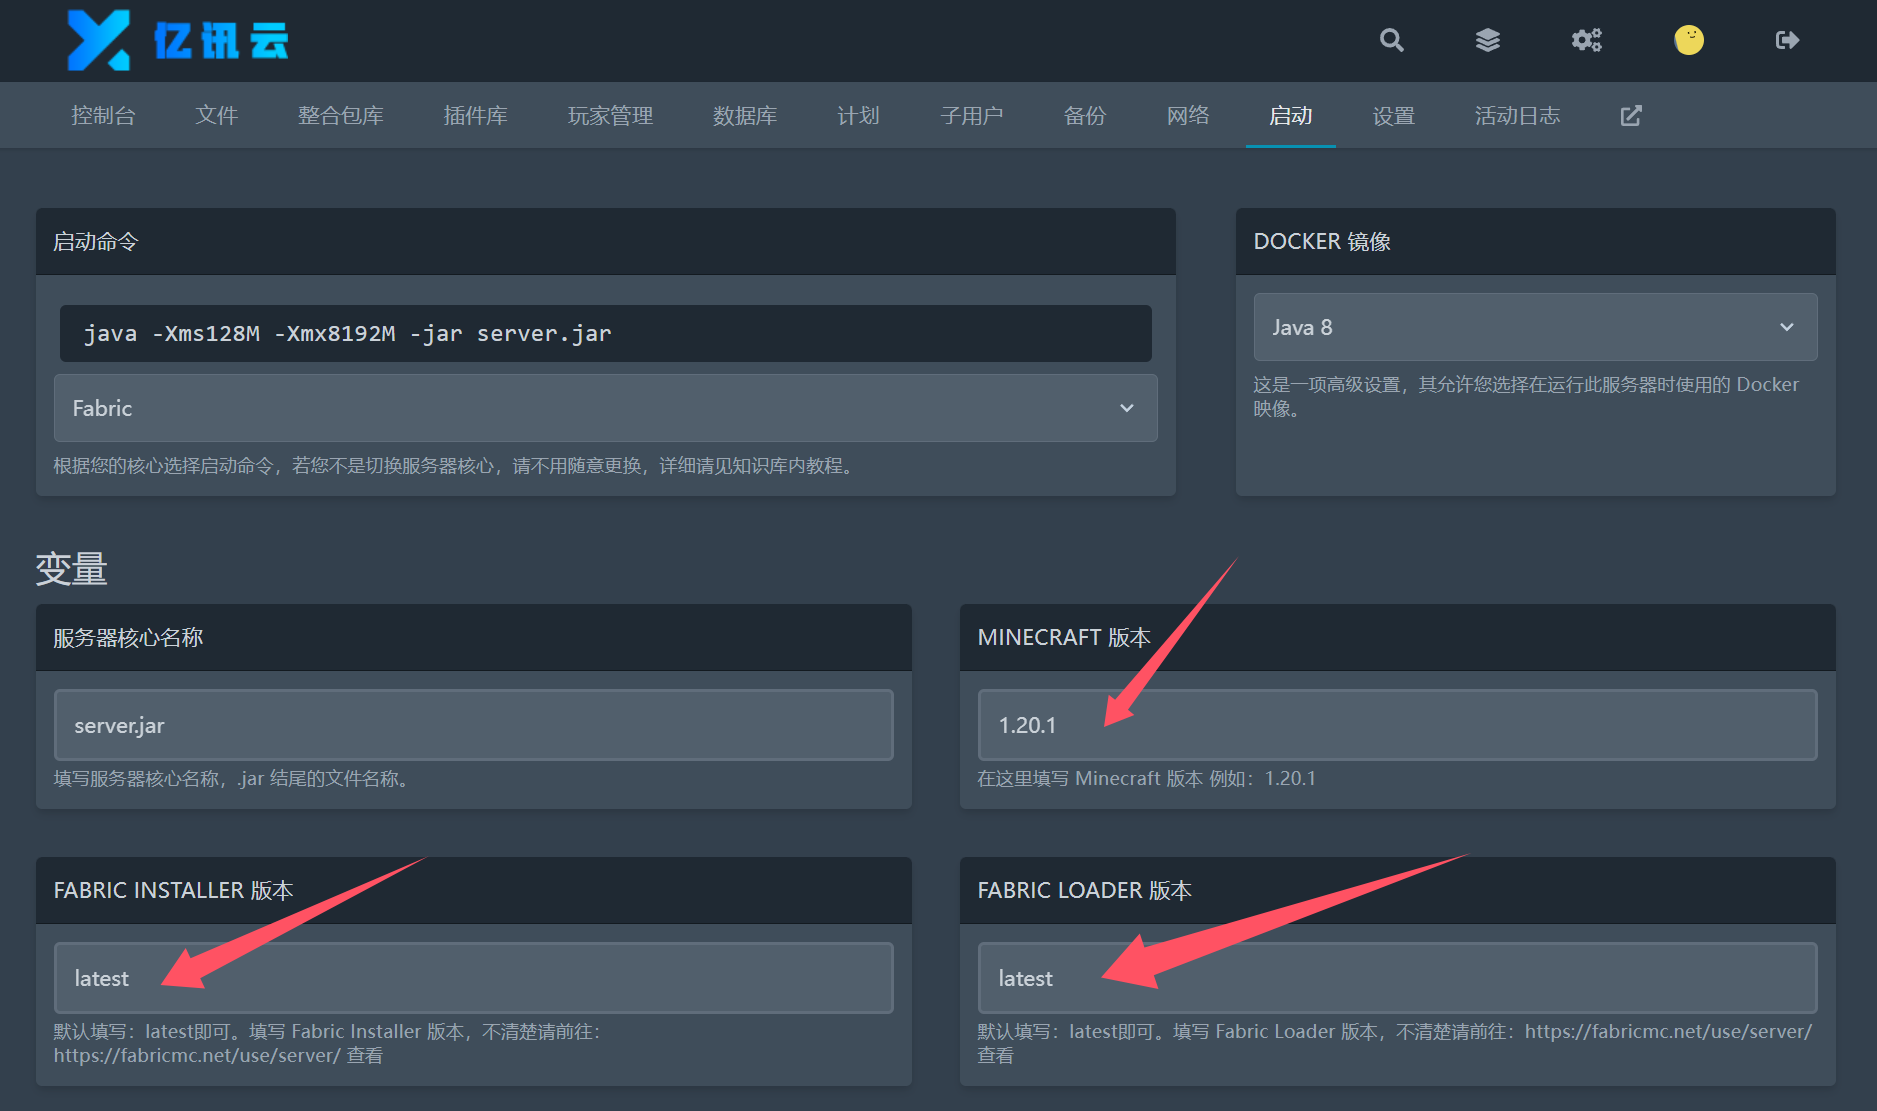Screen dimensions: 1877x1111
Task: Switch to the 网络 tab
Action: pos(1188,116)
